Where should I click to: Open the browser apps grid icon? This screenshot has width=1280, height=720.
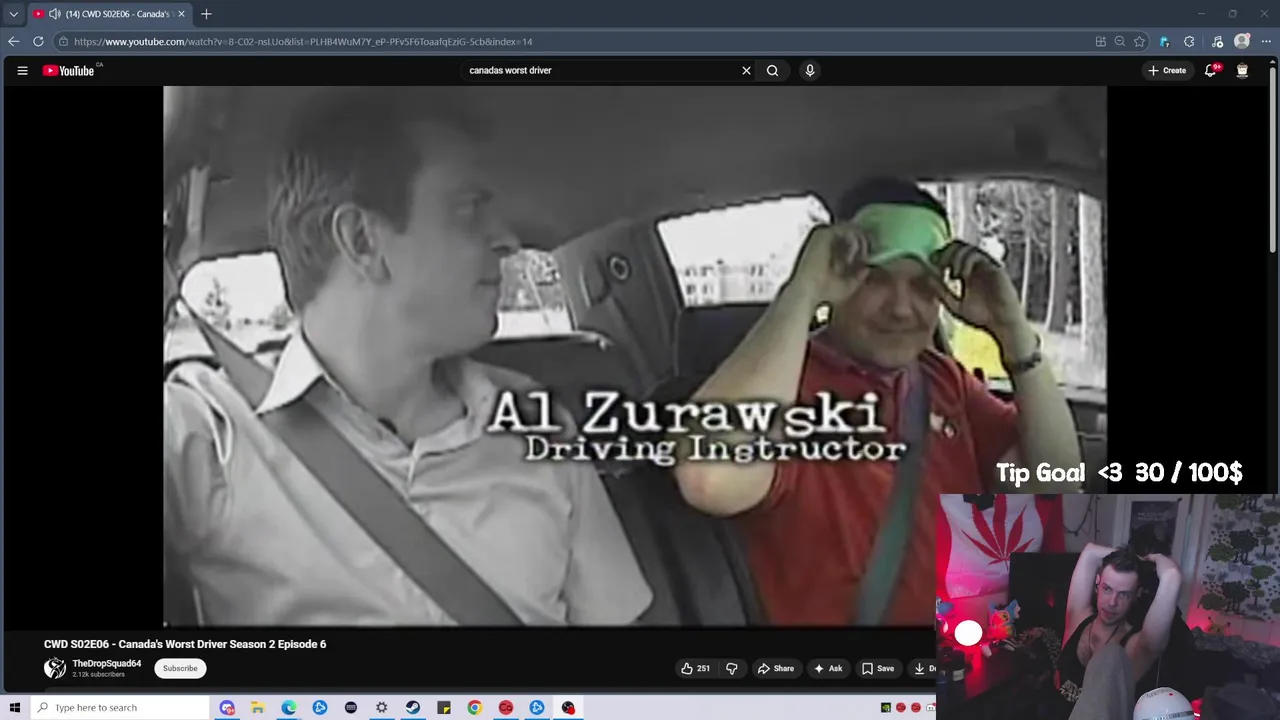coord(1101,41)
